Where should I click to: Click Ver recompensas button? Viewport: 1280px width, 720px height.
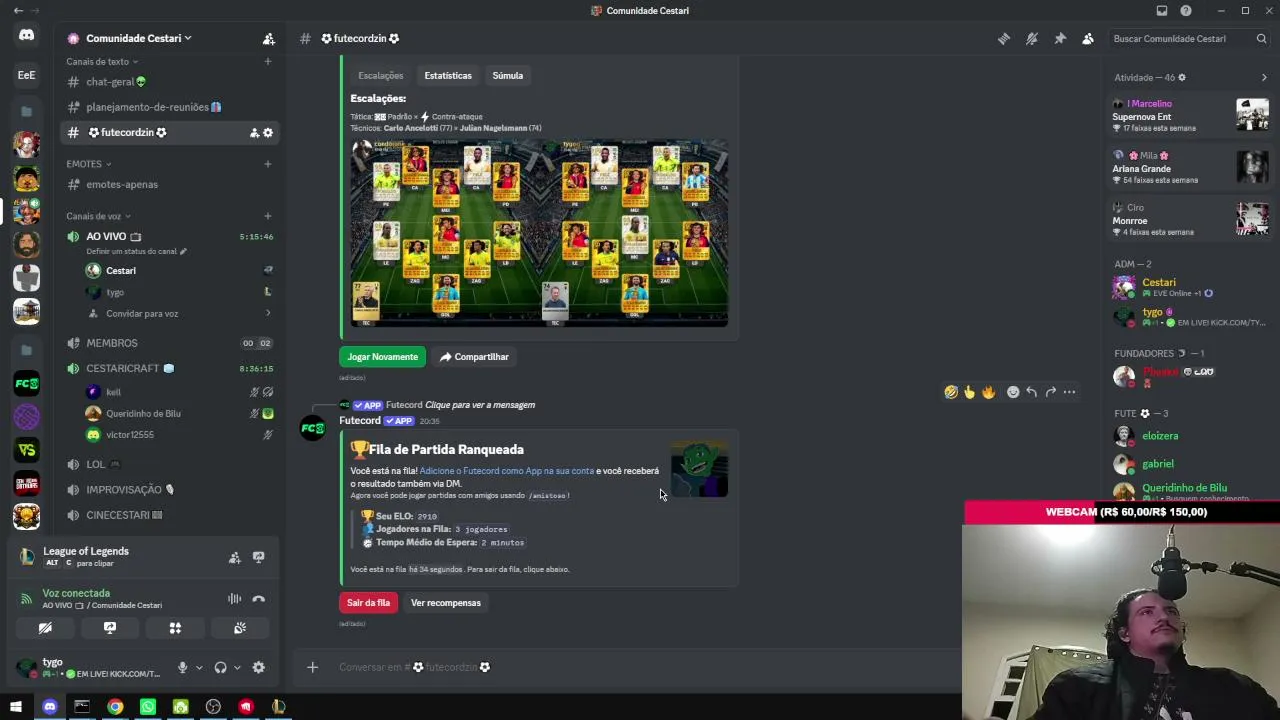[446, 603]
